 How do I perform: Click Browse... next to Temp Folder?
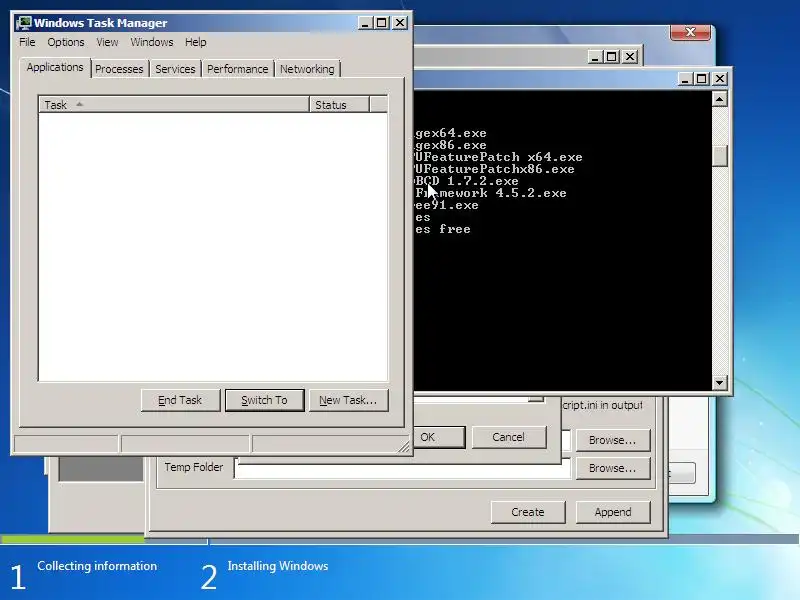click(x=613, y=468)
